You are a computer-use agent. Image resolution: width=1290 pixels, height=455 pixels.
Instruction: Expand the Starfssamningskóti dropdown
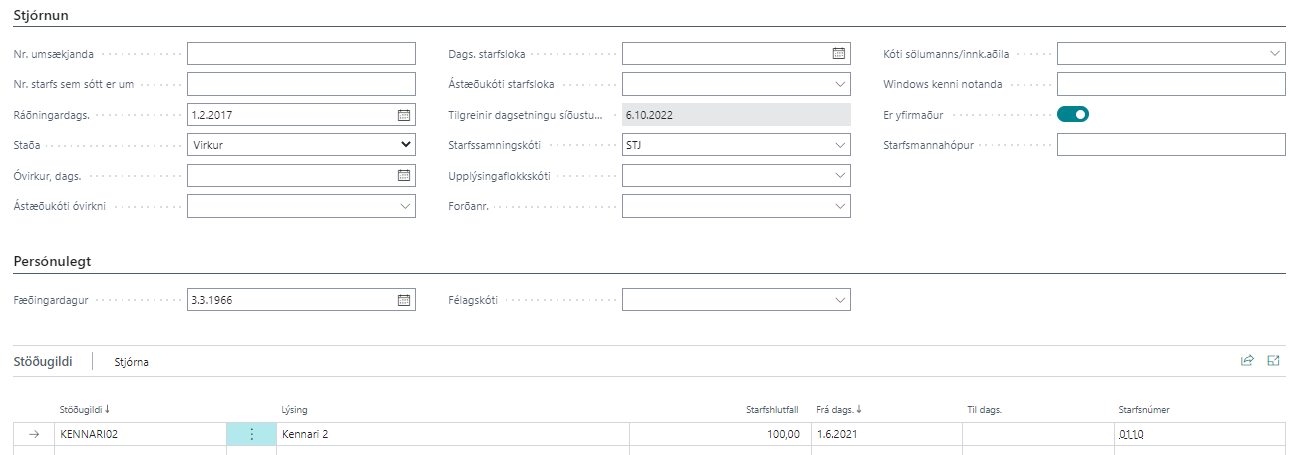pyautogui.click(x=839, y=145)
